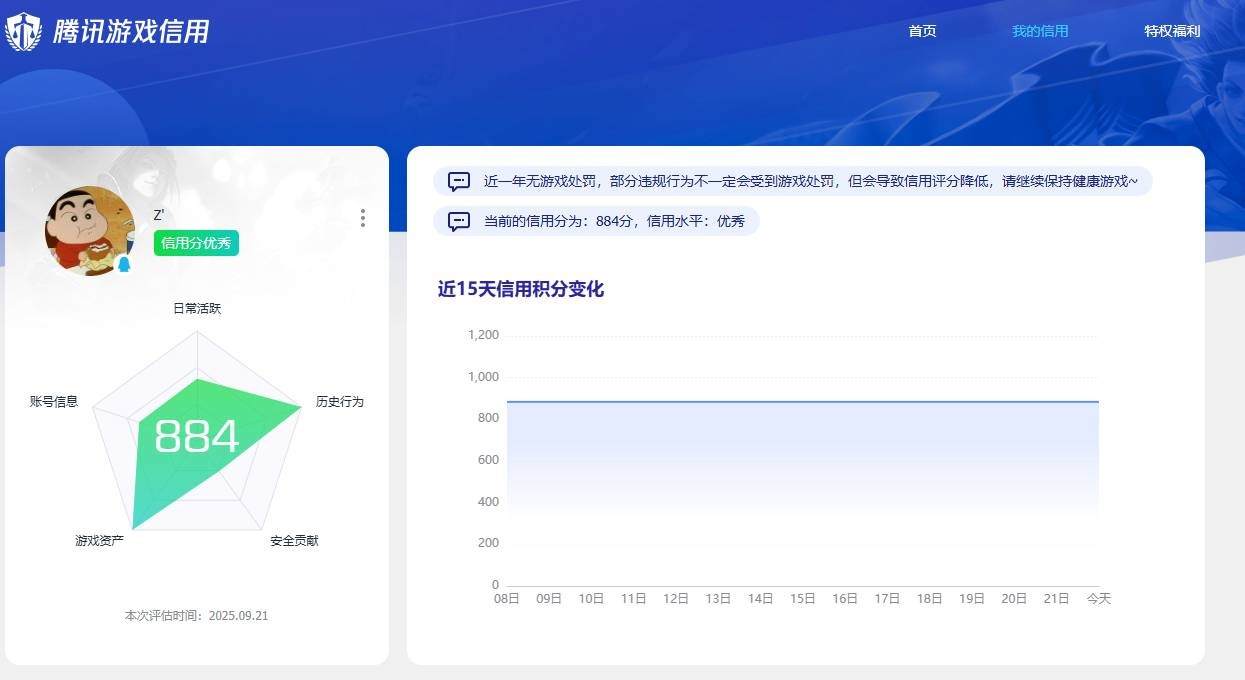Click the chat icon beside 当前的信用分 notice
The image size is (1245, 680).
(x=459, y=222)
